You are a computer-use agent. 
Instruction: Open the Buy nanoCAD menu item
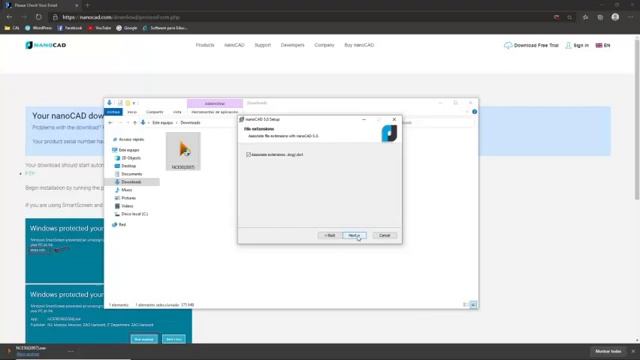(359, 45)
